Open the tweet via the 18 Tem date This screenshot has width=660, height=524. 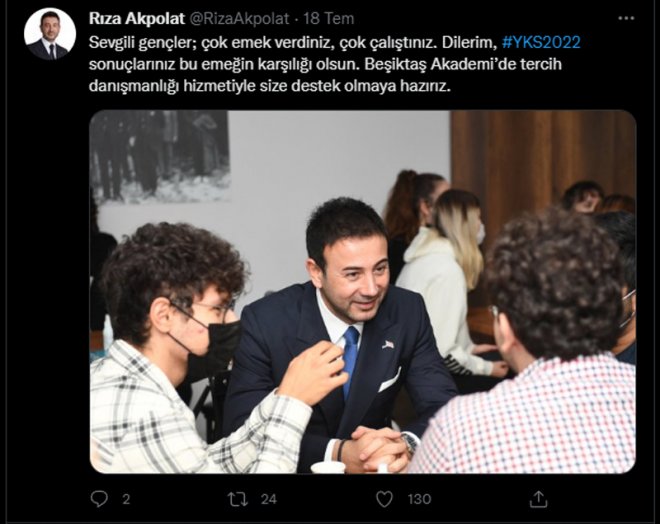(x=329, y=19)
